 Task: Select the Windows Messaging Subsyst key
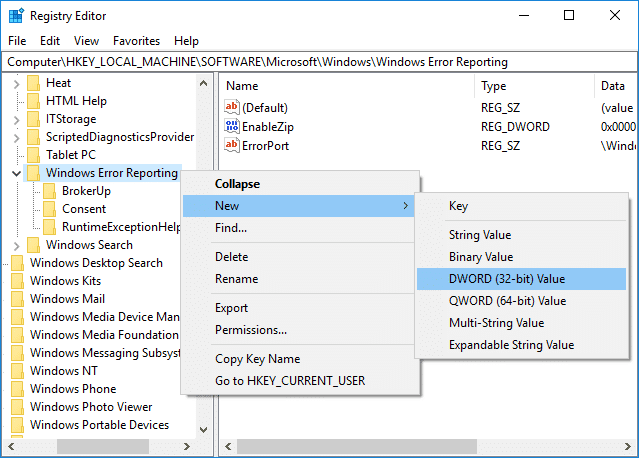coord(105,353)
